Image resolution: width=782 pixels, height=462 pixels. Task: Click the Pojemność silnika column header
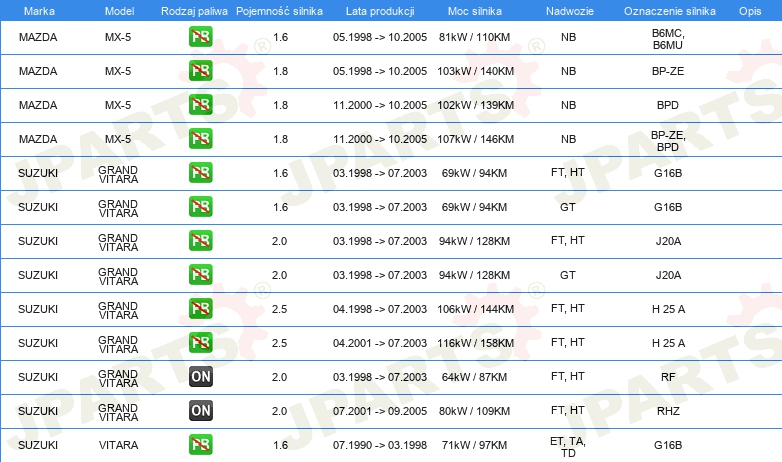(279, 11)
